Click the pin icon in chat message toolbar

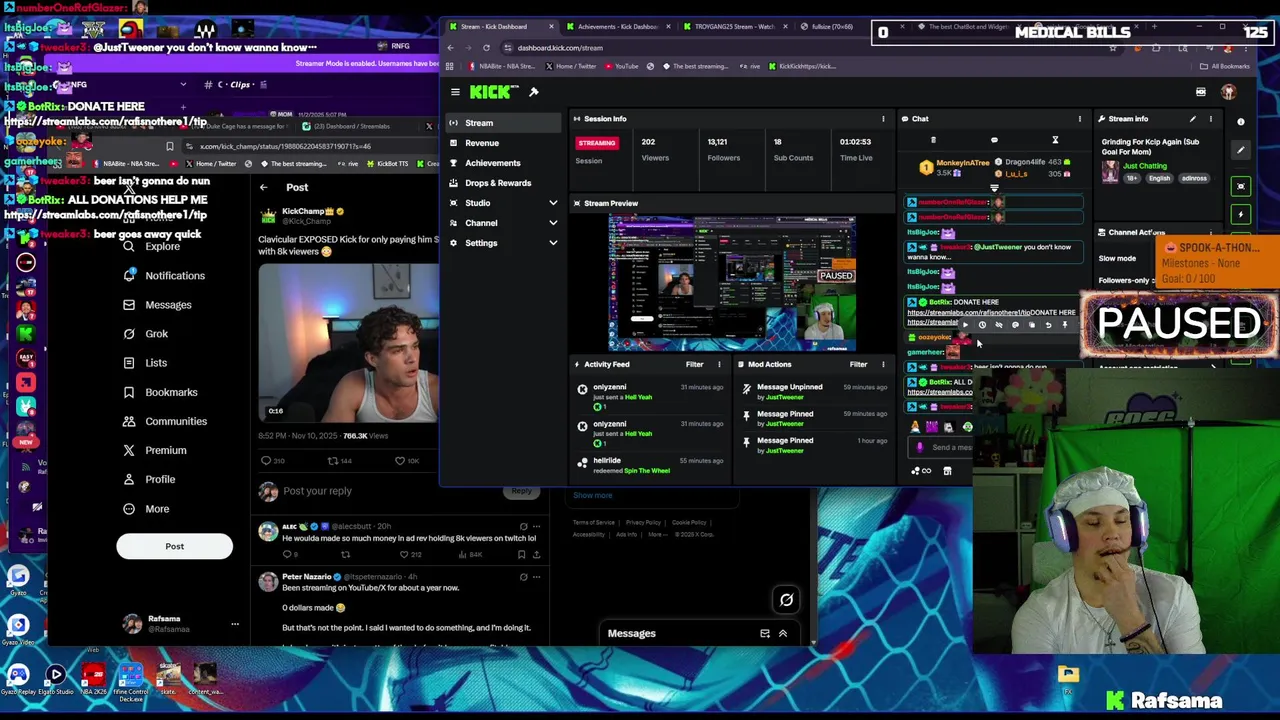1065,325
